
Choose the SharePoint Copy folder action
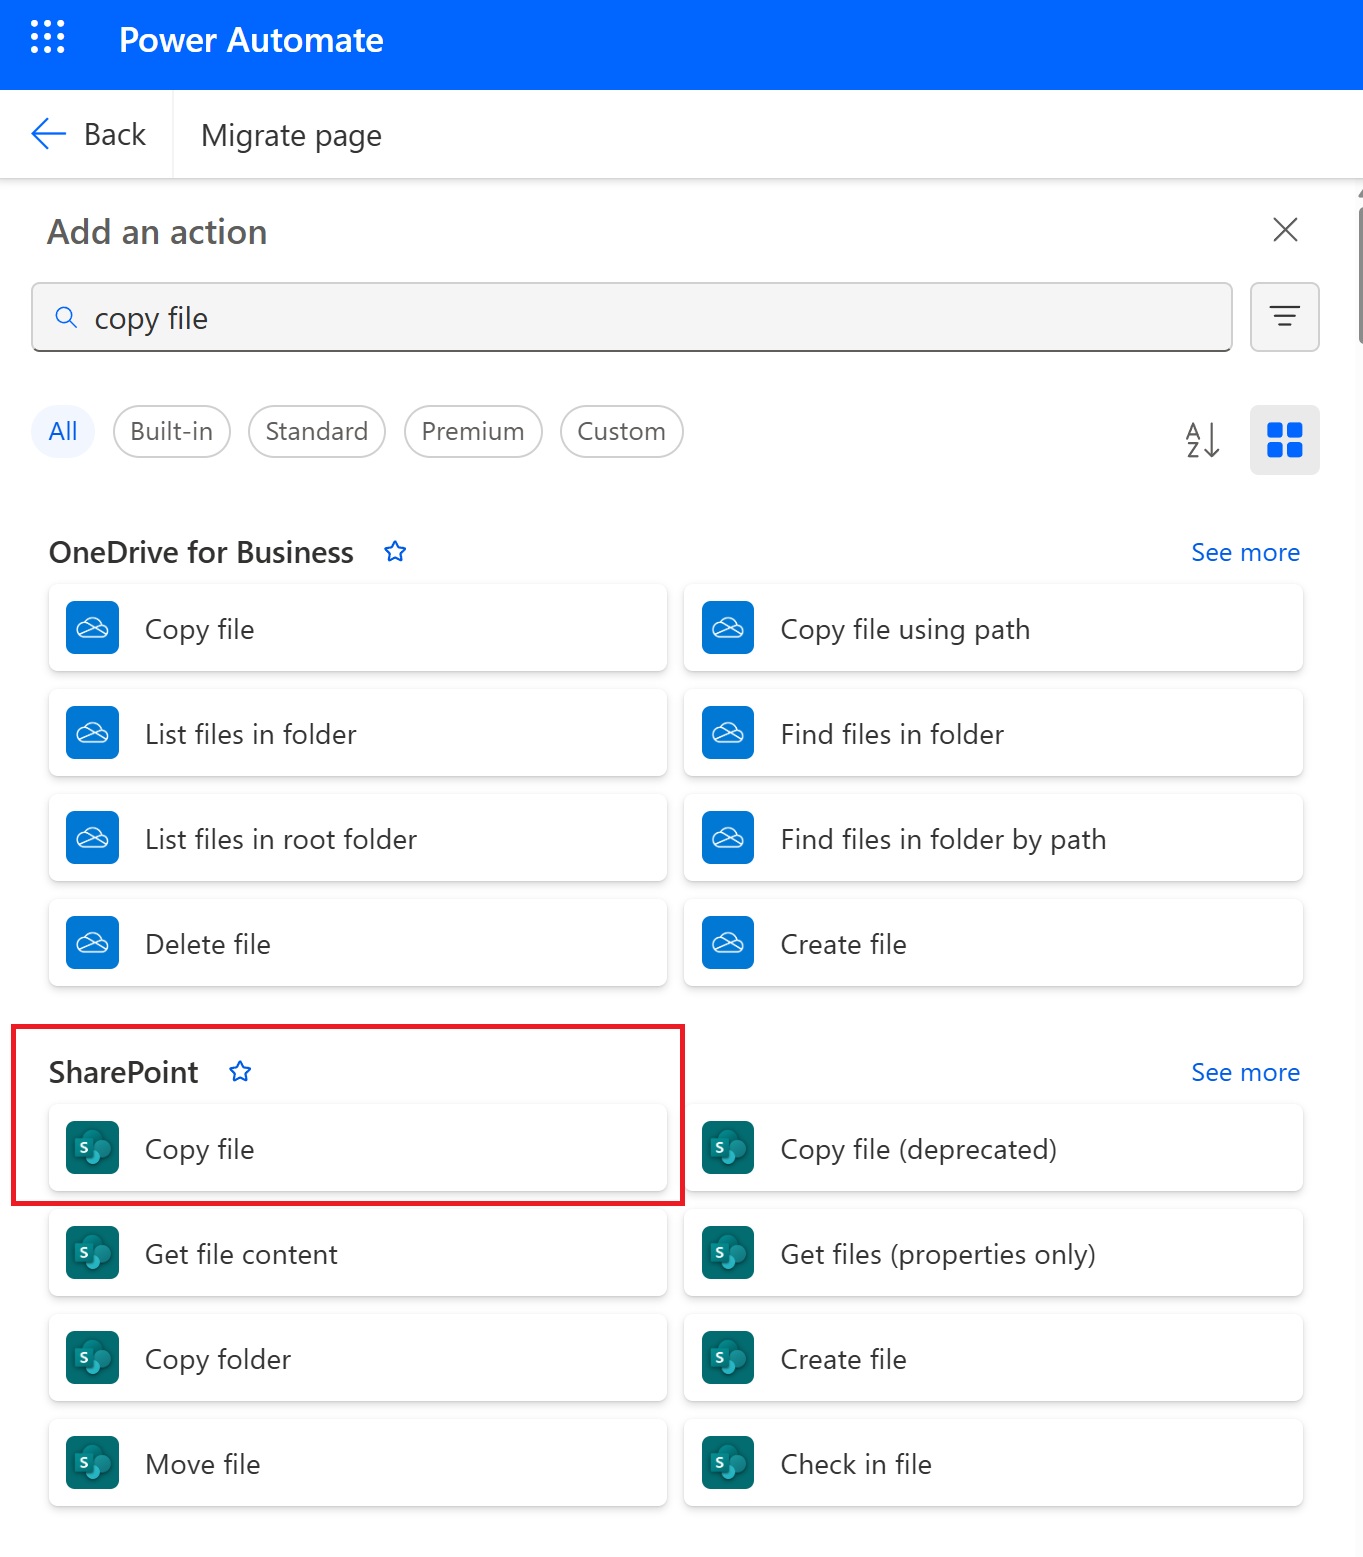pos(357,1358)
